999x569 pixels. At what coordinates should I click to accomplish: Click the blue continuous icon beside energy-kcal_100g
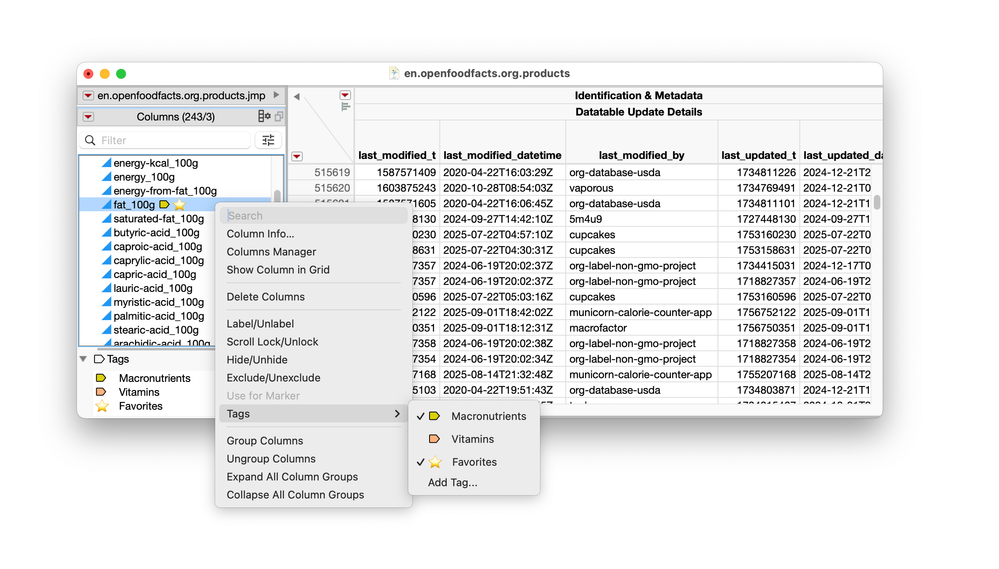pyautogui.click(x=106, y=163)
